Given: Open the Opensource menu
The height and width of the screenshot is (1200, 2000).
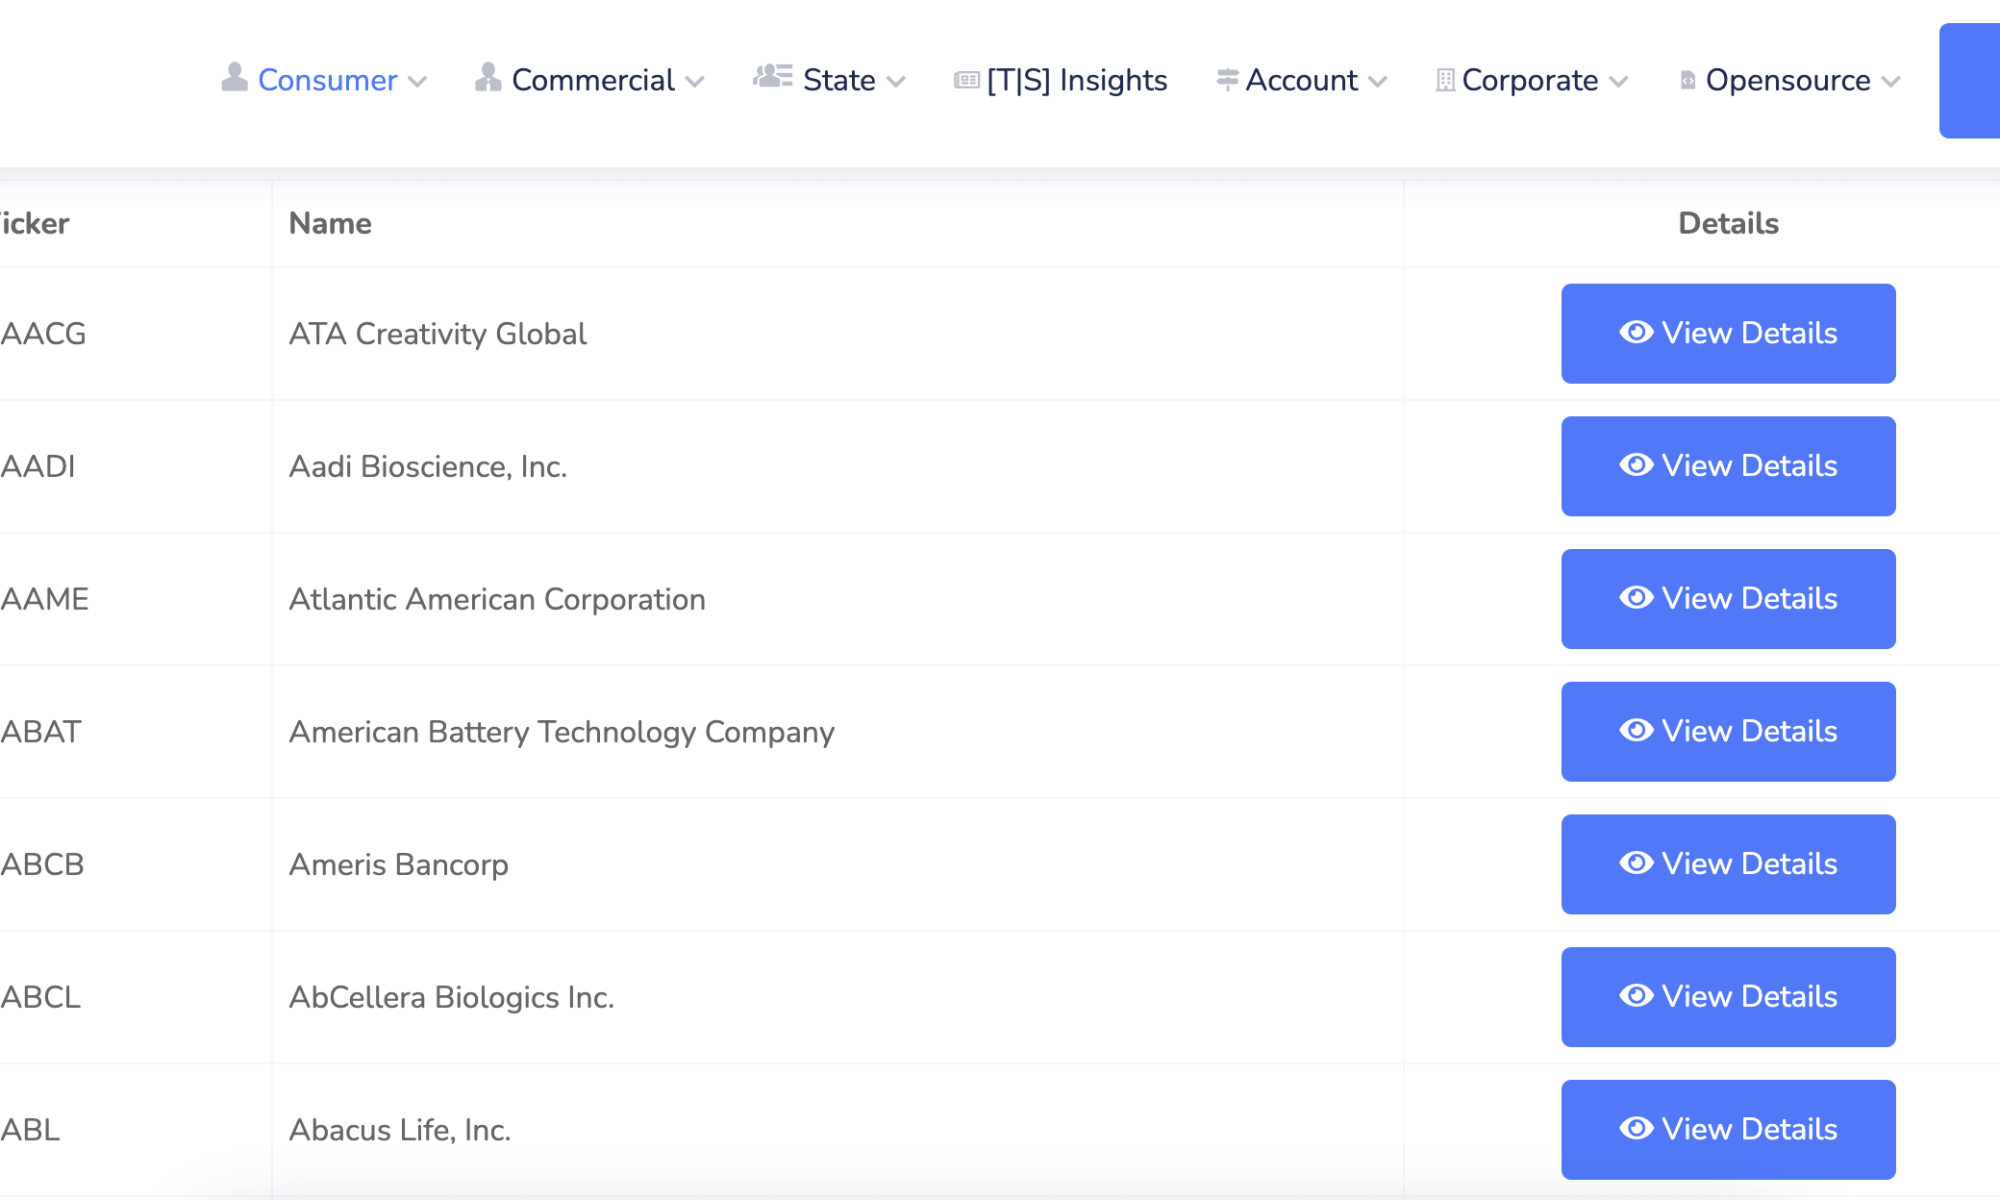Looking at the screenshot, I should click(x=1790, y=80).
